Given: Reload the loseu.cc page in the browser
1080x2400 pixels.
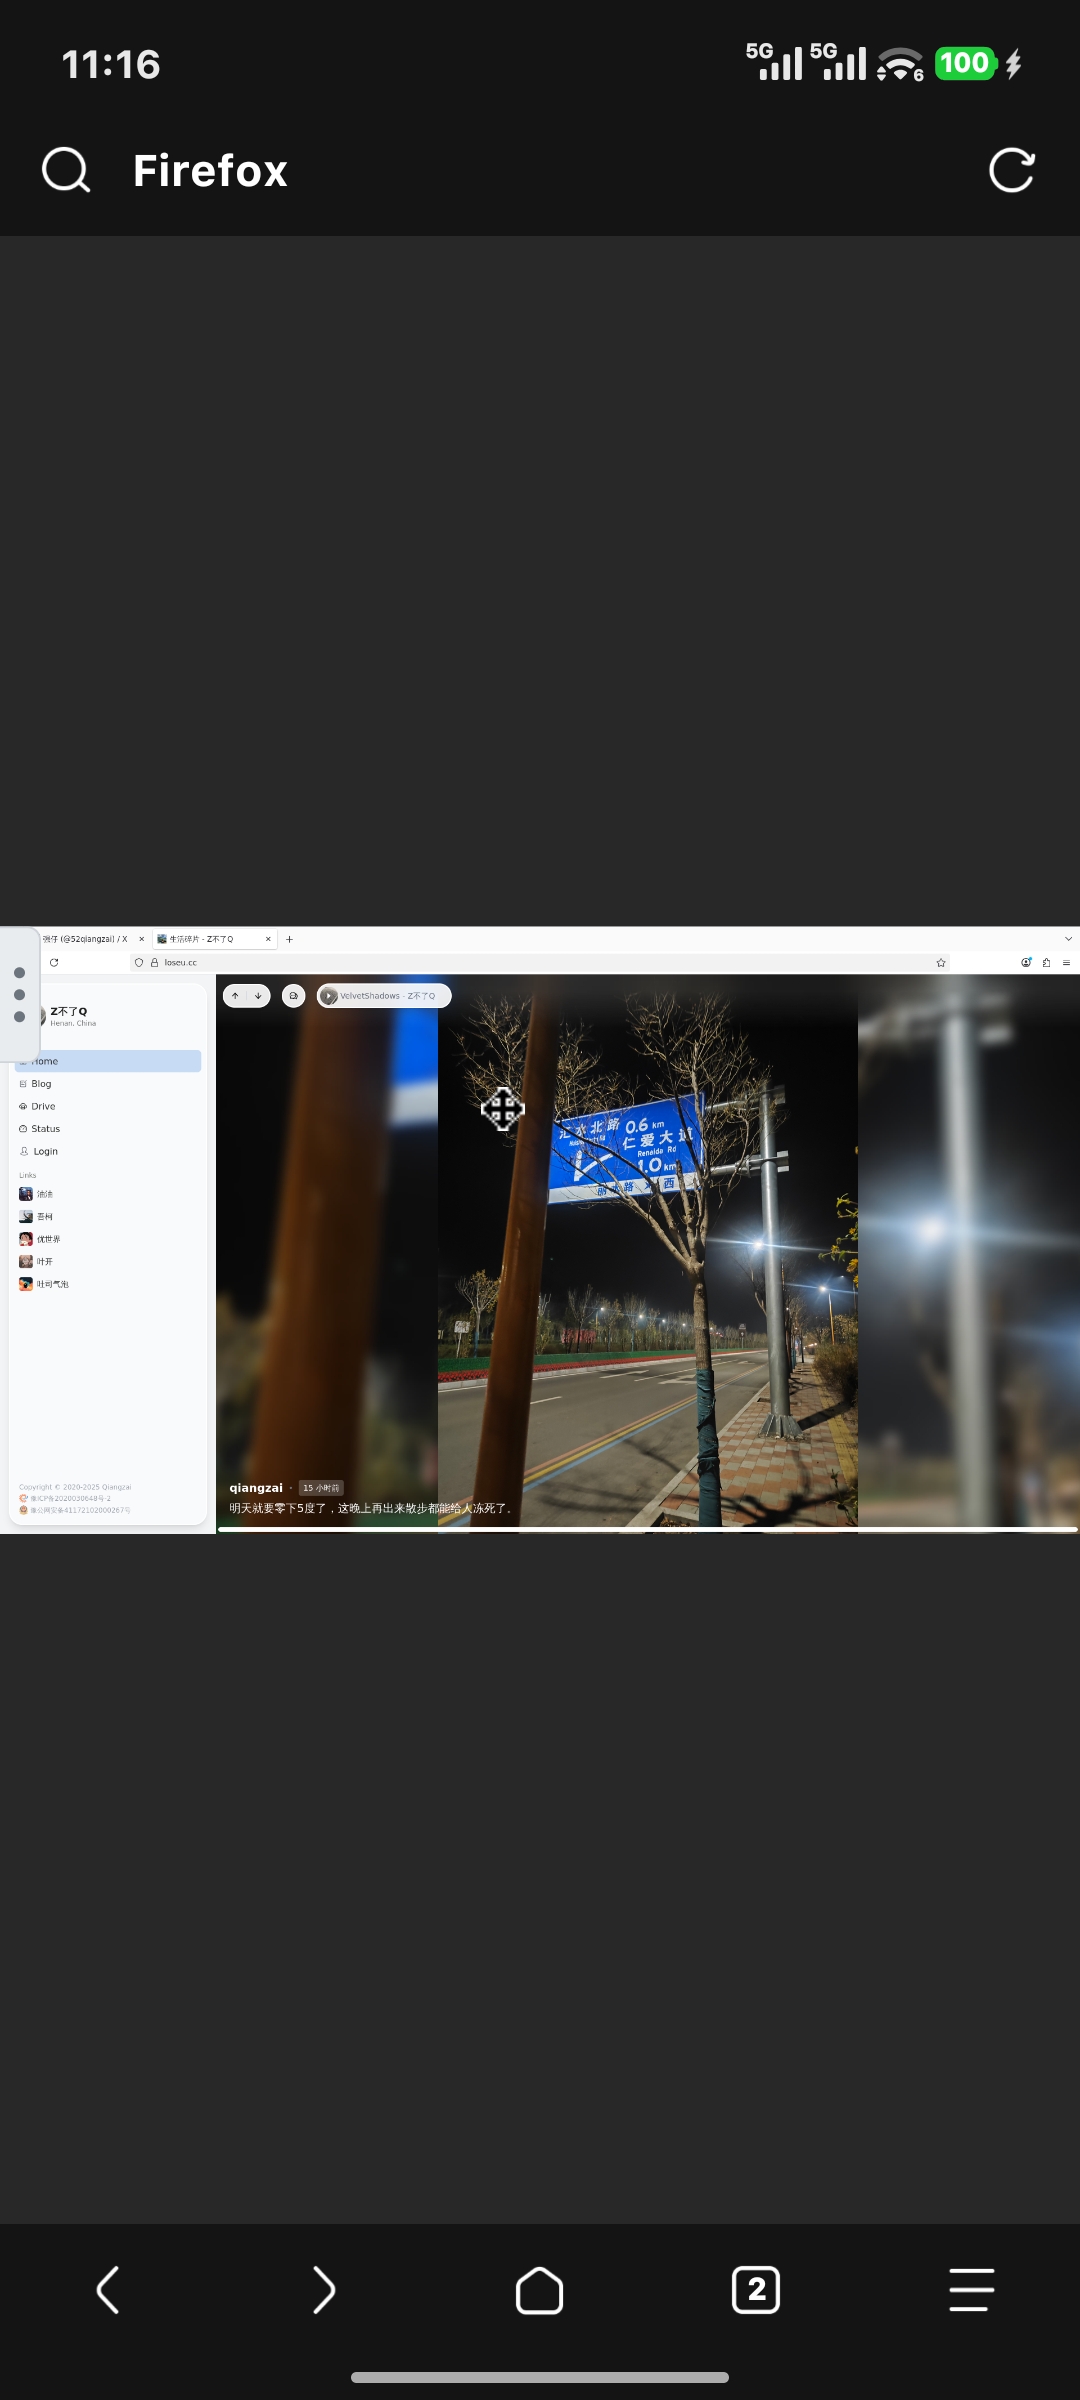Looking at the screenshot, I should [54, 963].
